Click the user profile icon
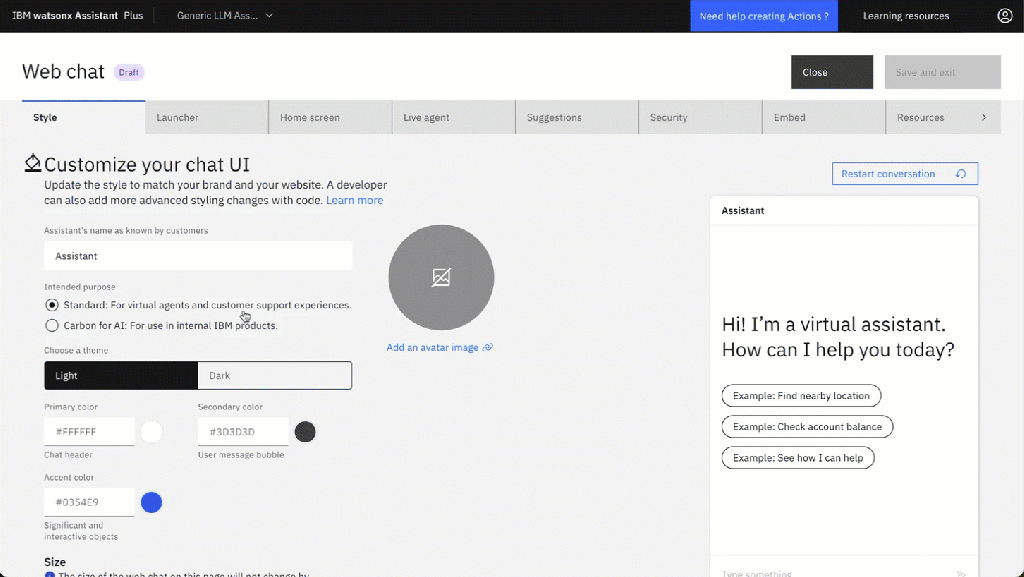 (x=1005, y=16)
